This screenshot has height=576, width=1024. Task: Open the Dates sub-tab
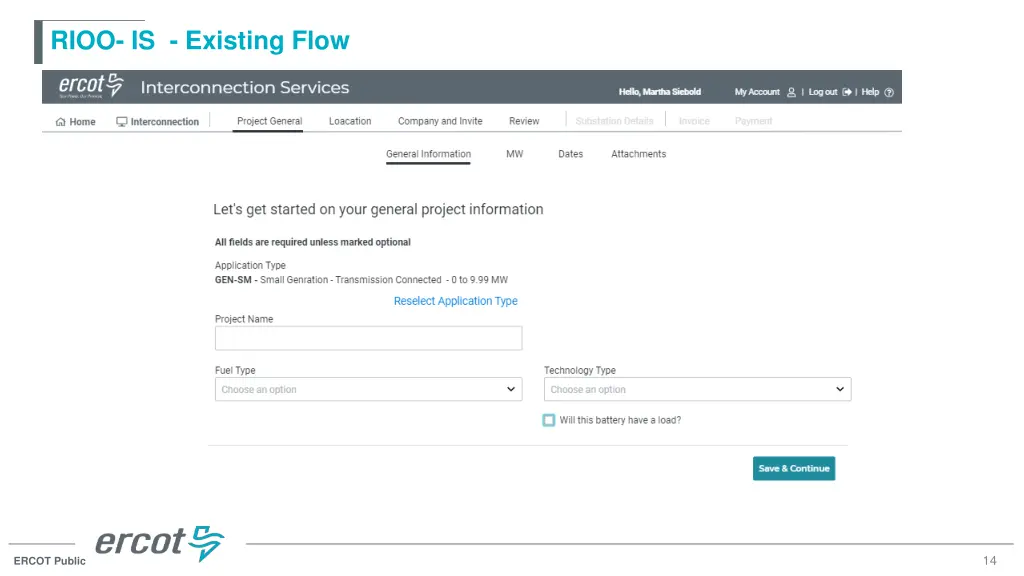click(571, 154)
